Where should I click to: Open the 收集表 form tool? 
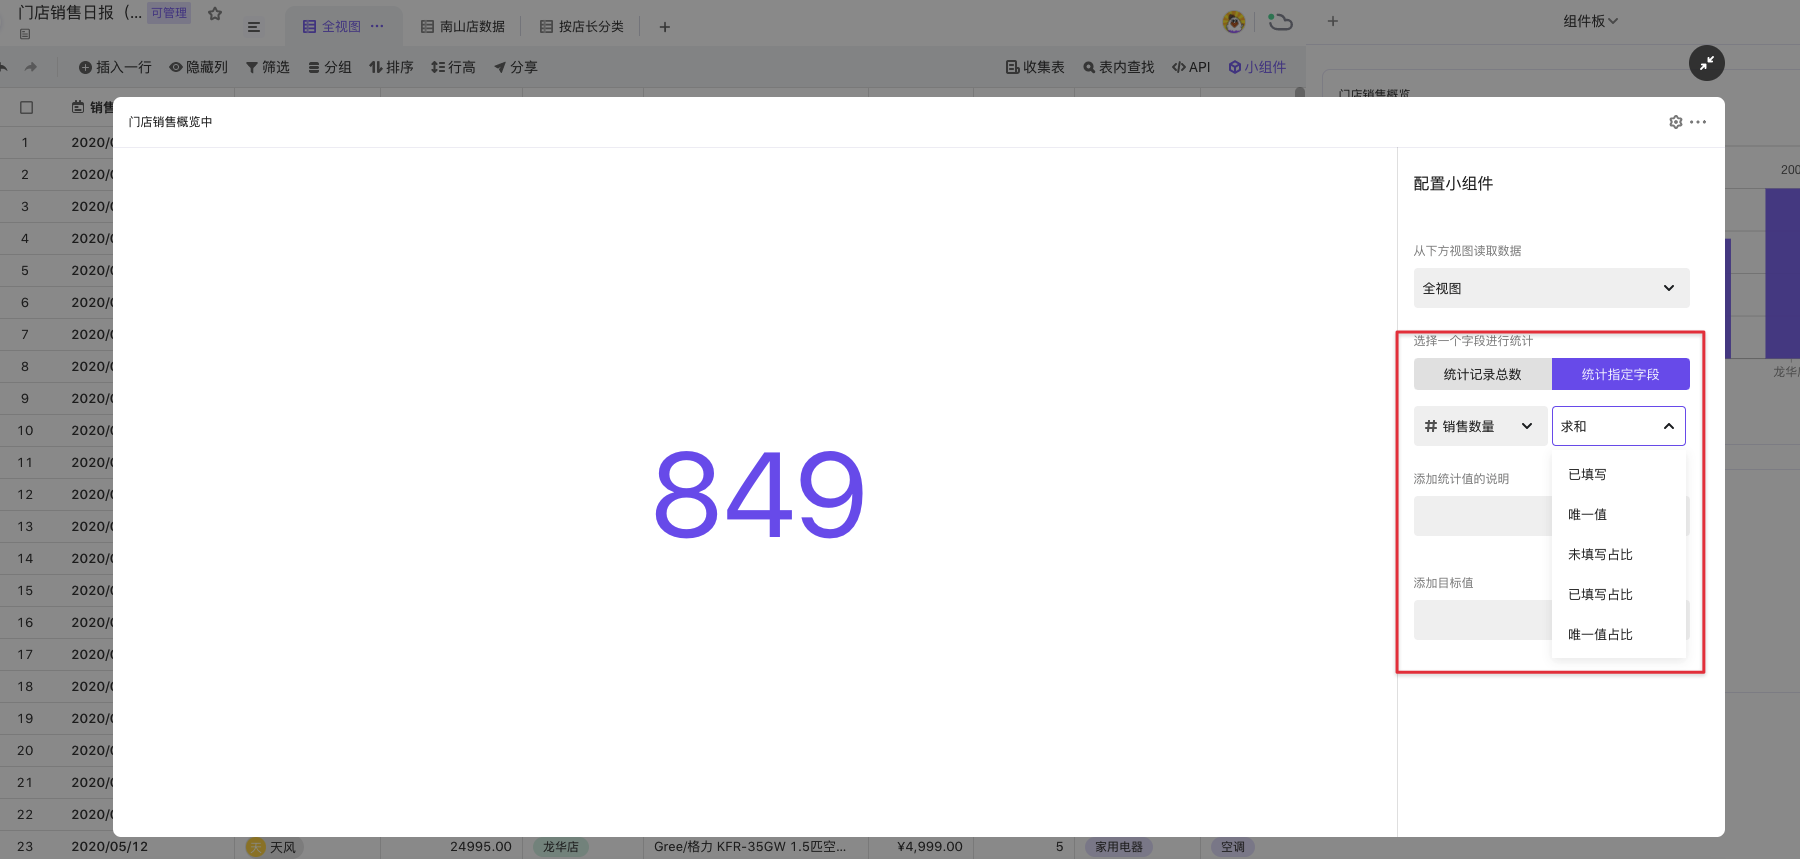(x=1035, y=67)
